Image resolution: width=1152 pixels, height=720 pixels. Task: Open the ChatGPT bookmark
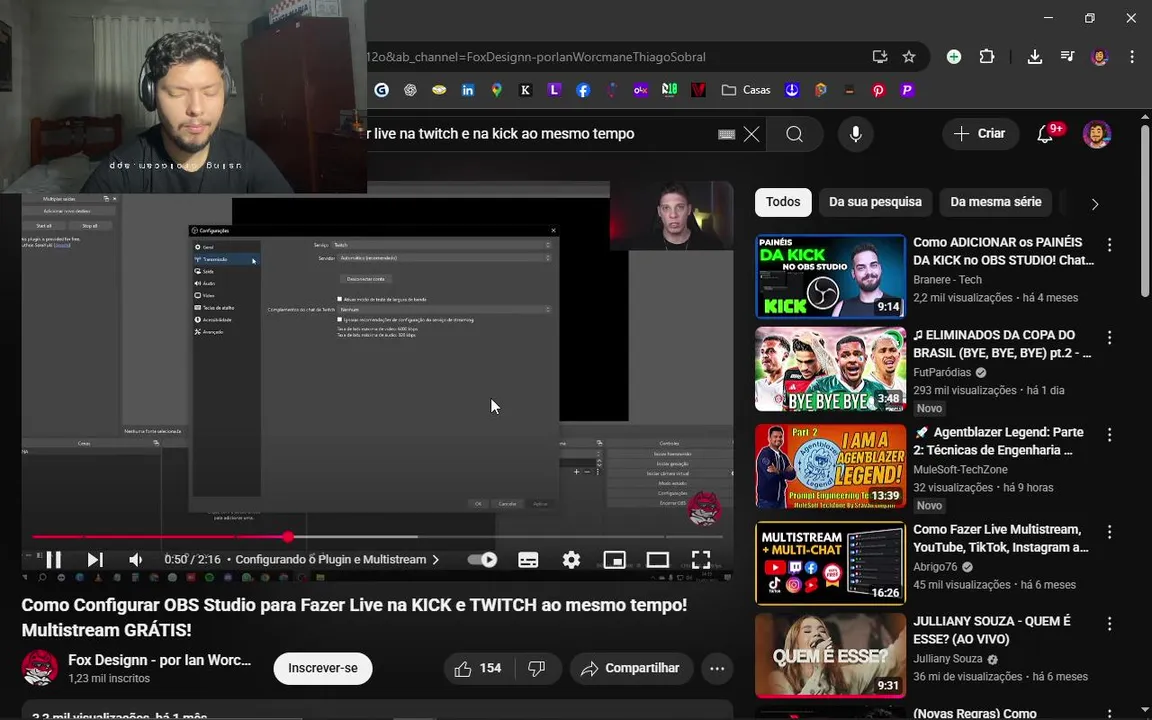tap(410, 90)
